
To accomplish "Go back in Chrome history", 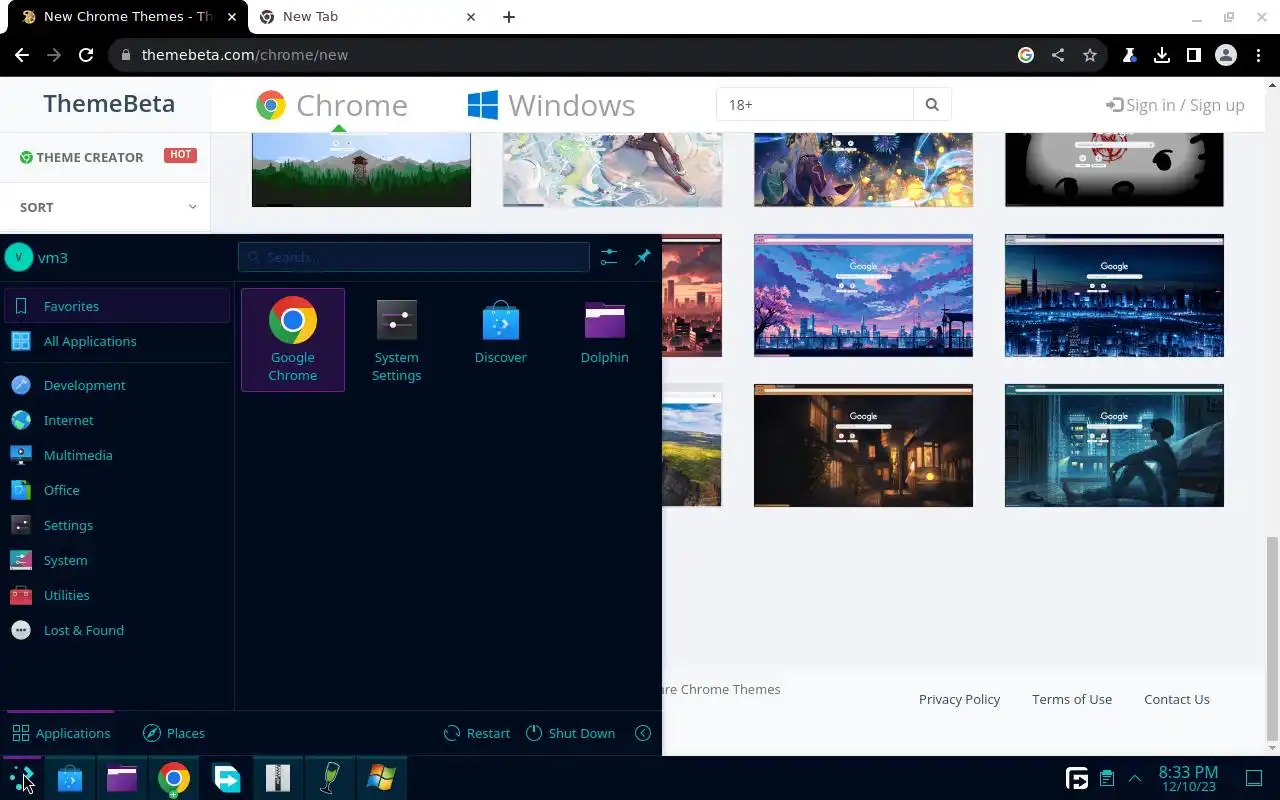I will (x=22, y=55).
